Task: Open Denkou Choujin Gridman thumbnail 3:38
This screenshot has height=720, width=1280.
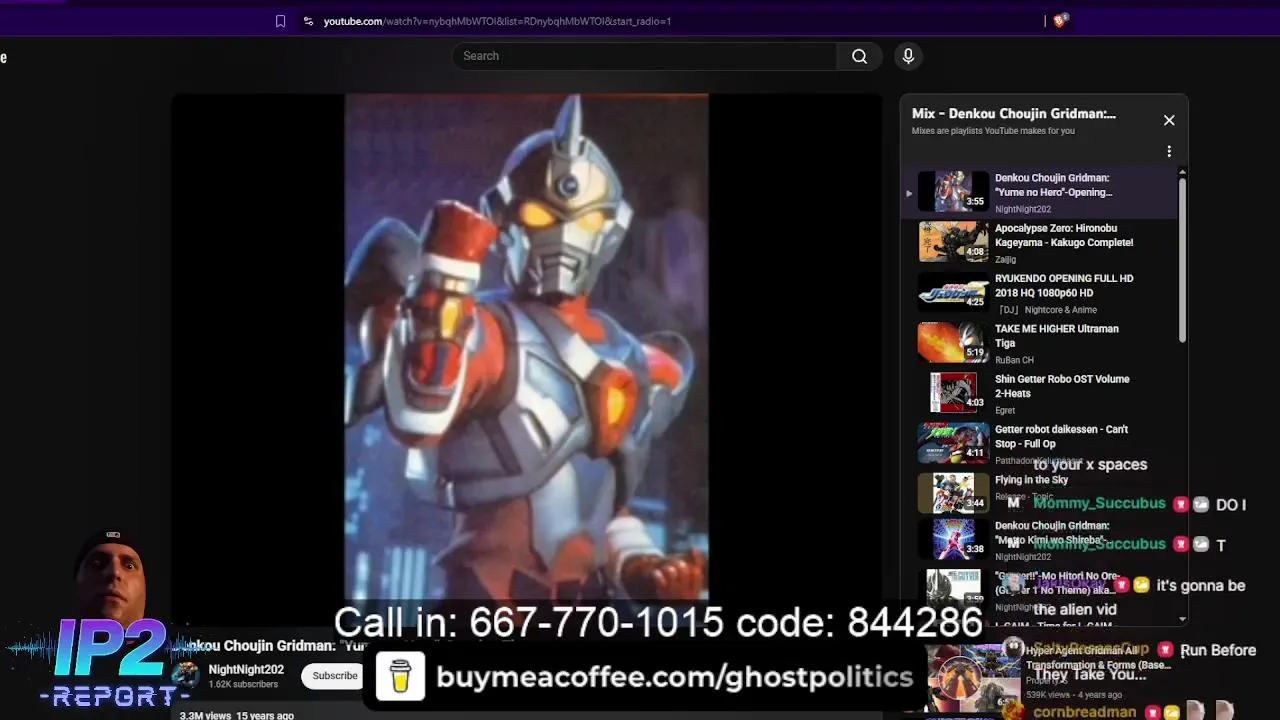Action: pos(953,540)
